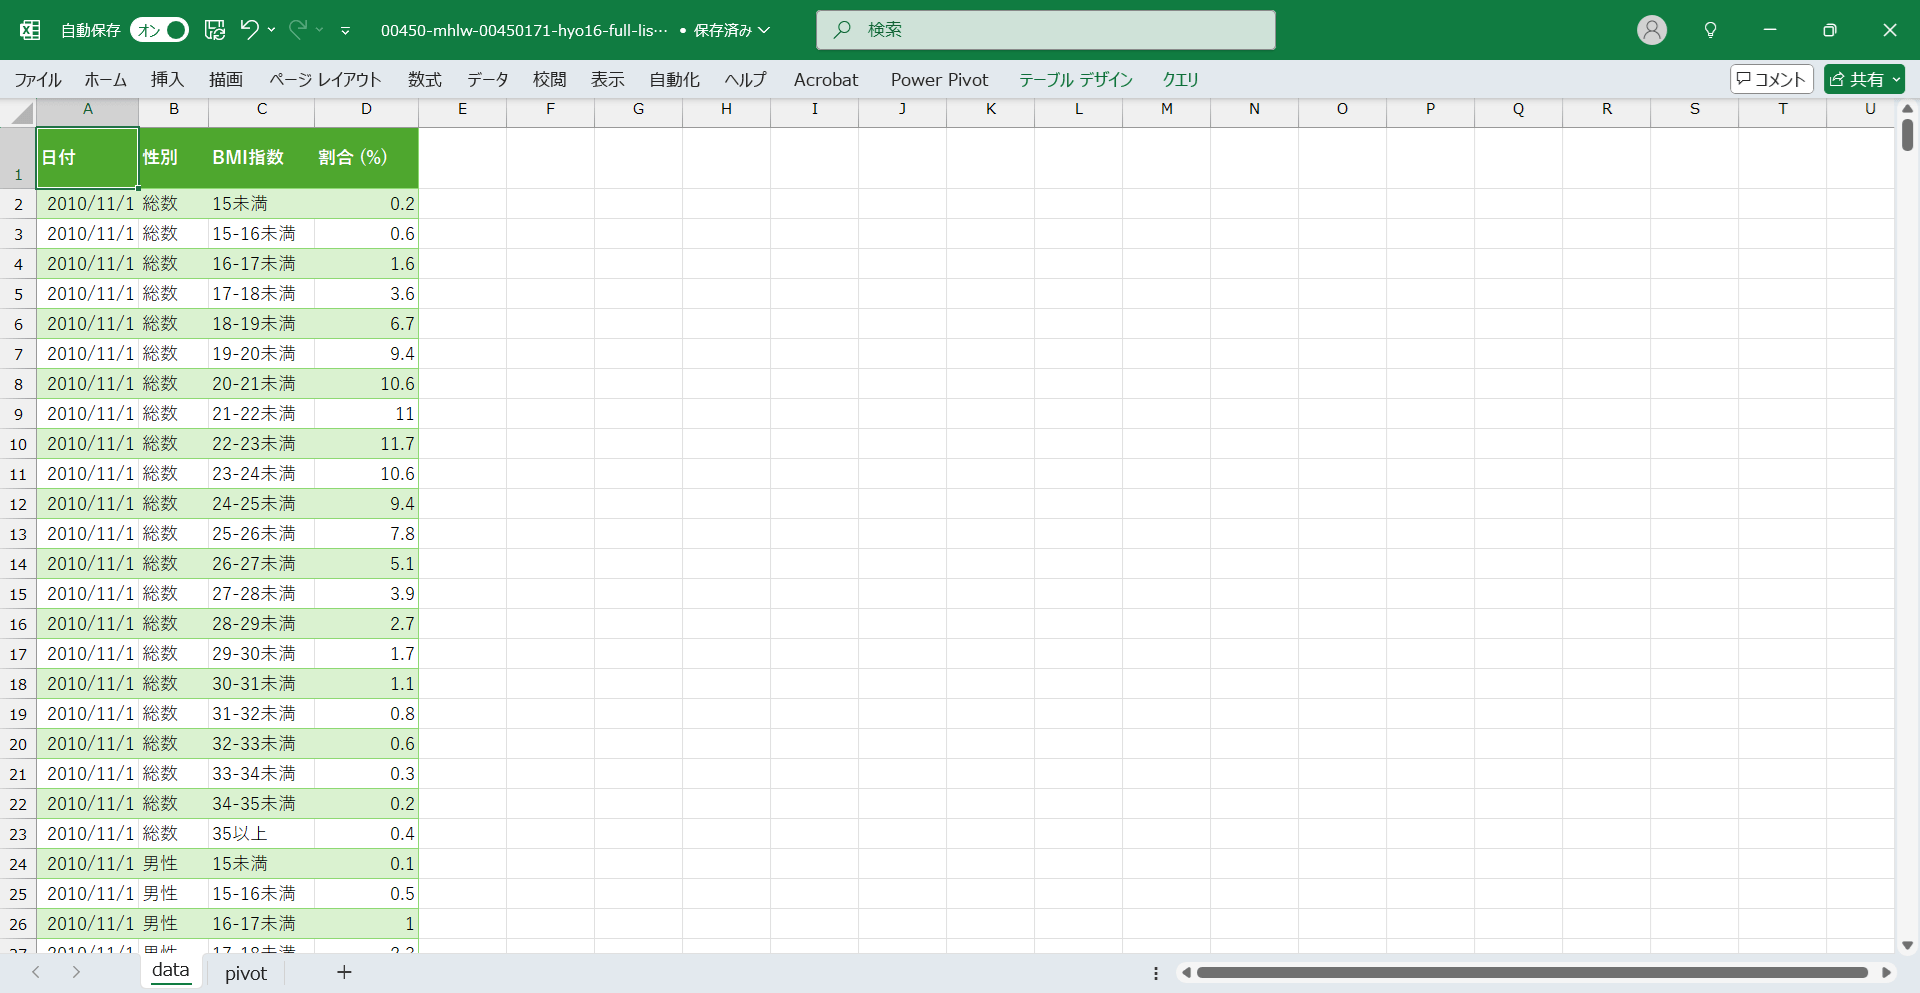Viewport: 1920px width, 993px height.
Task: Click the user account avatar icon
Action: pos(1651,30)
